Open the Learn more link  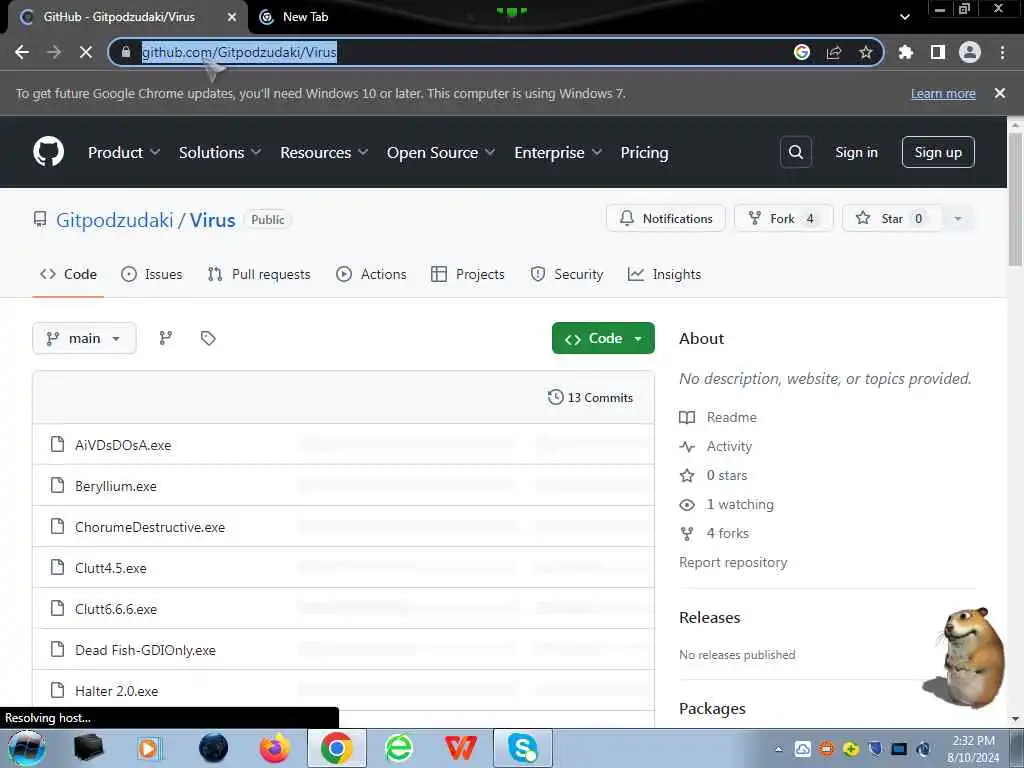[943, 93]
